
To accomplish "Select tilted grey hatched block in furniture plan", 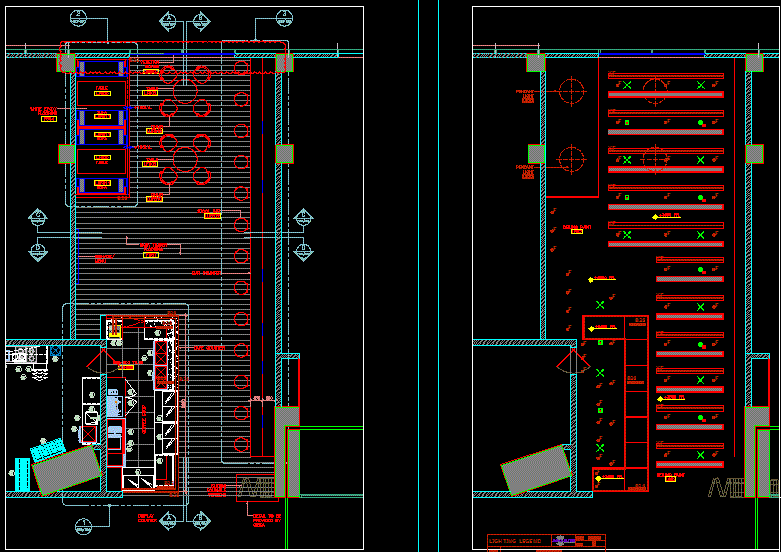I will pyautogui.click(x=67, y=469).
